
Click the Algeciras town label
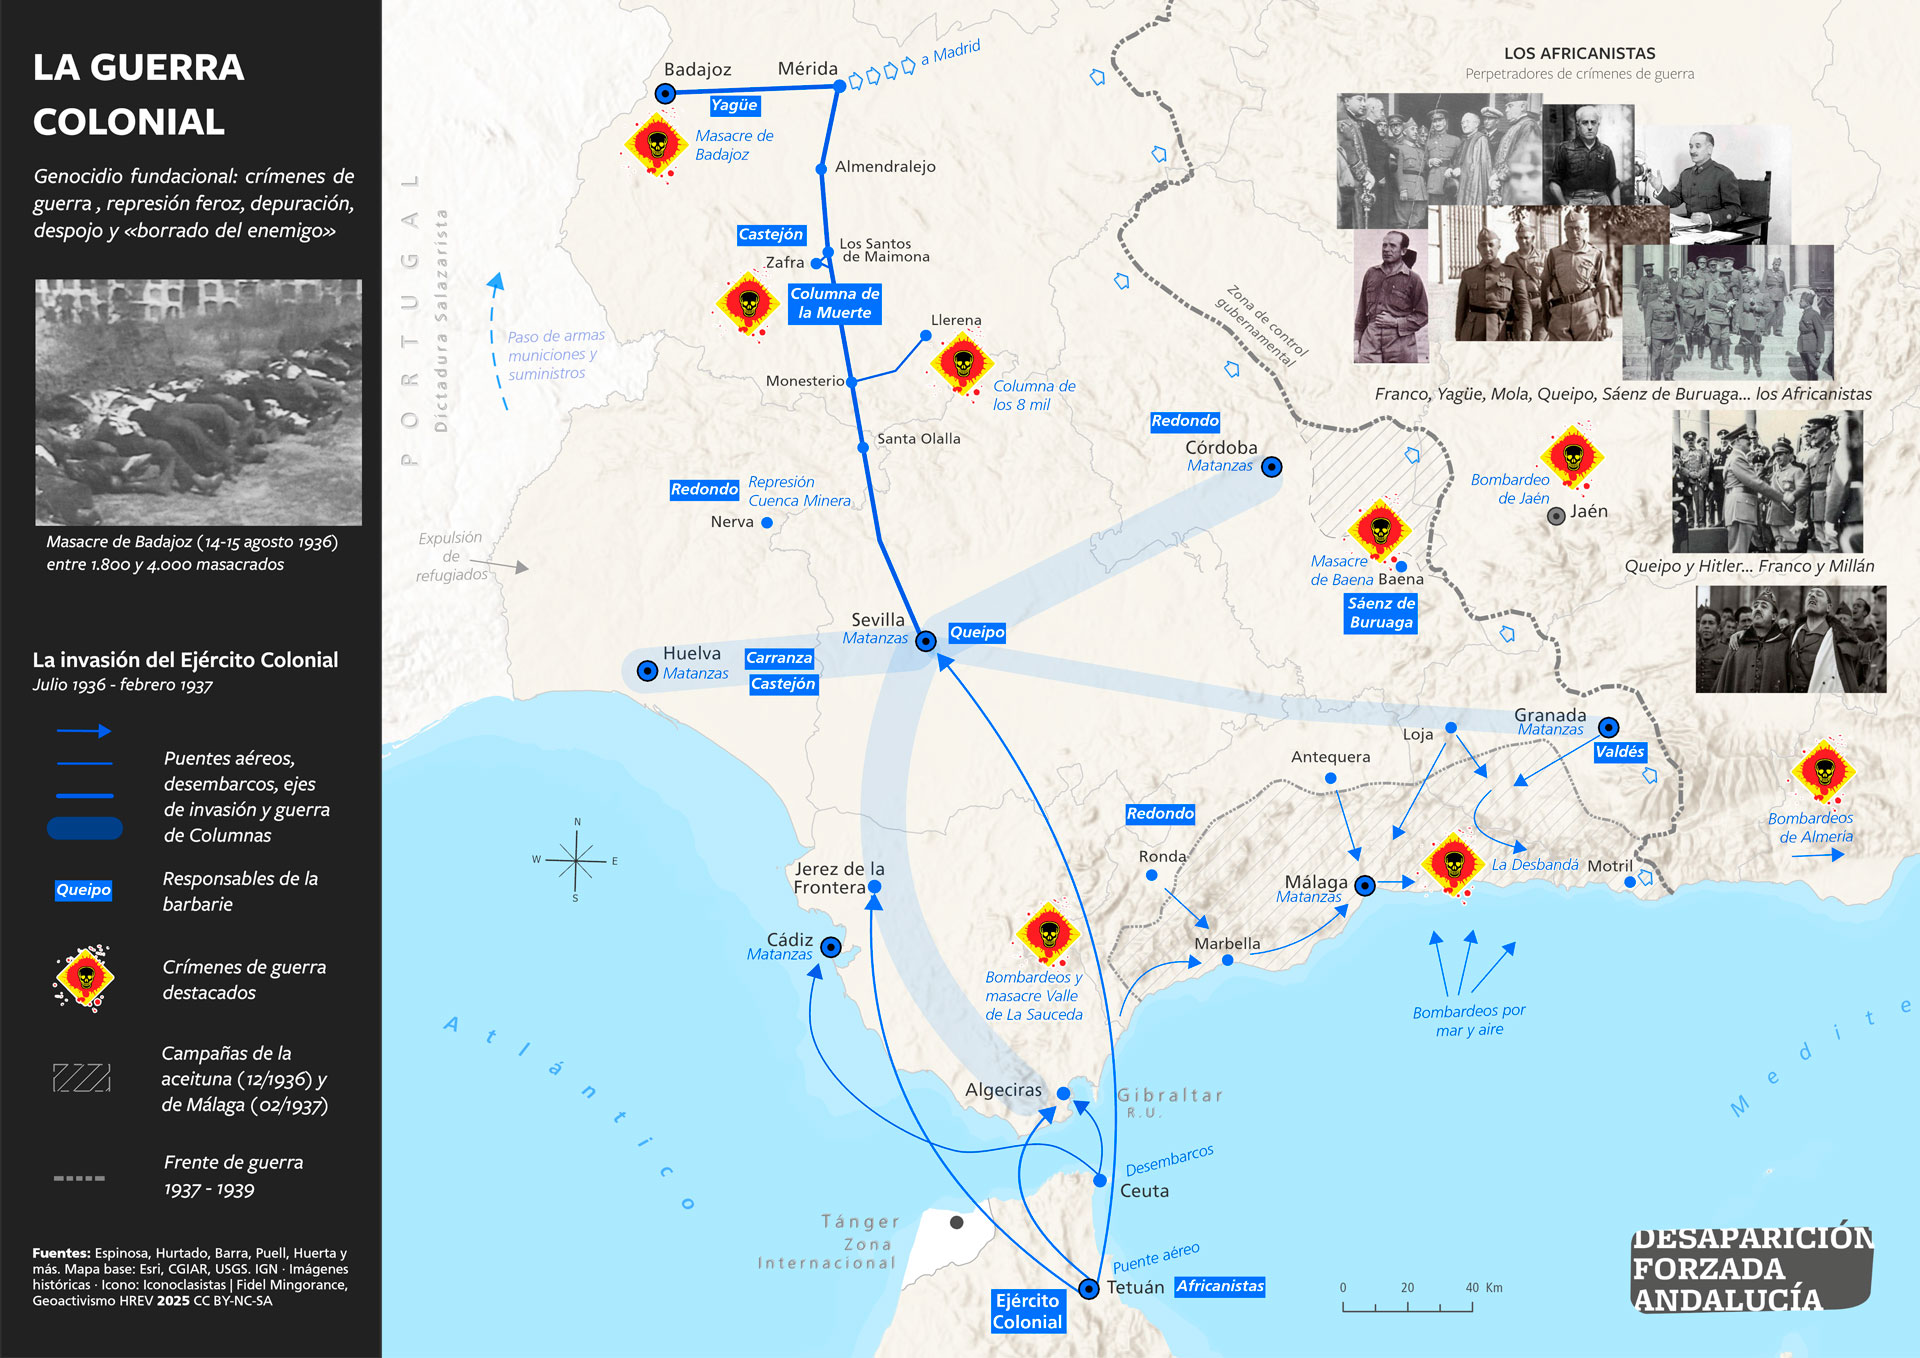pos(1003,1090)
